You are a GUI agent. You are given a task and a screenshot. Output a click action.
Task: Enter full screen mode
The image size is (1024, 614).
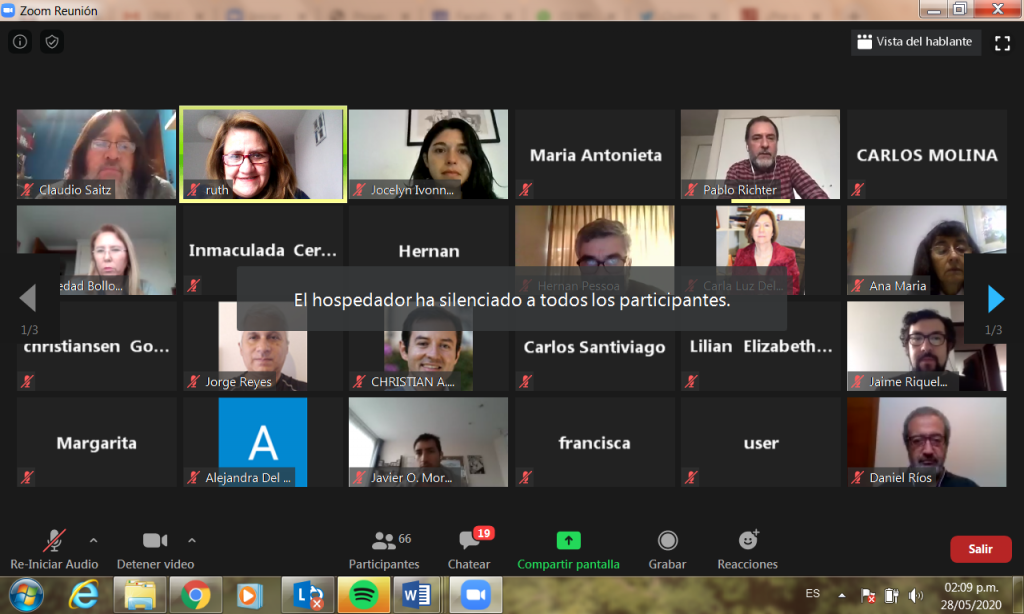tap(1002, 42)
